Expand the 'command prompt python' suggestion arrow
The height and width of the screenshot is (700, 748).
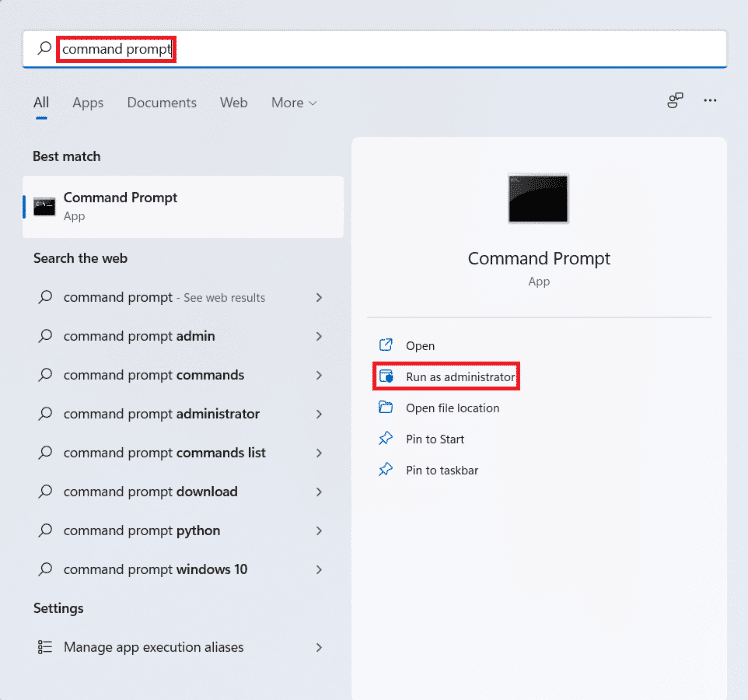(319, 530)
